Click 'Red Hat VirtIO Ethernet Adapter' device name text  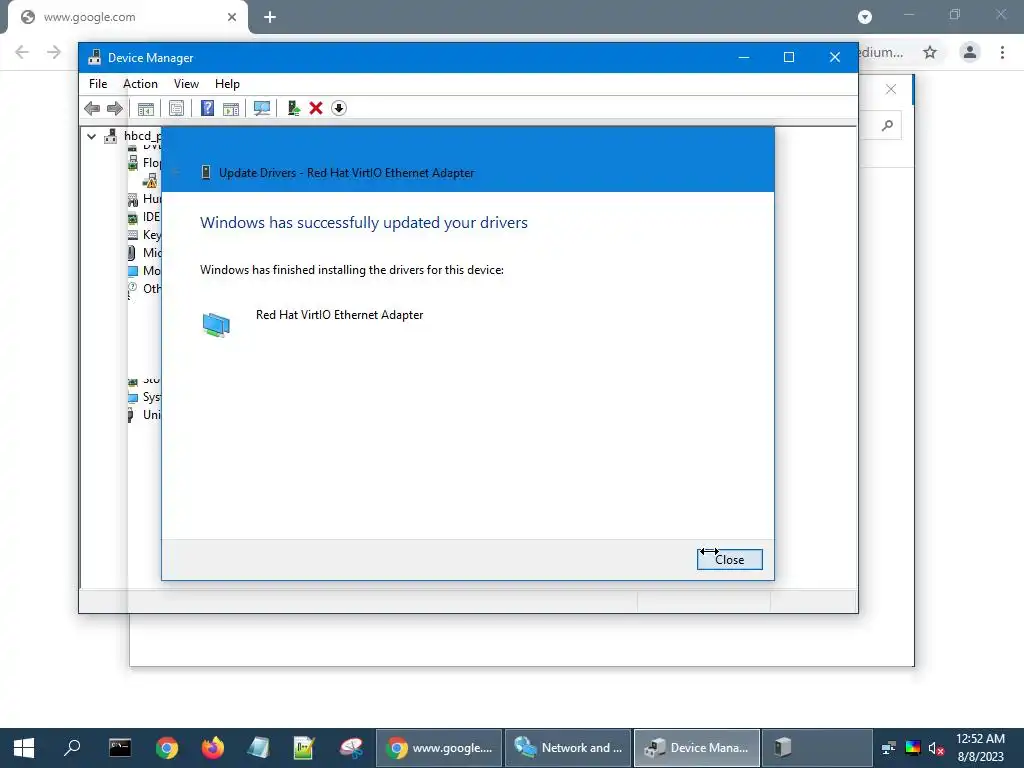pyautogui.click(x=340, y=315)
